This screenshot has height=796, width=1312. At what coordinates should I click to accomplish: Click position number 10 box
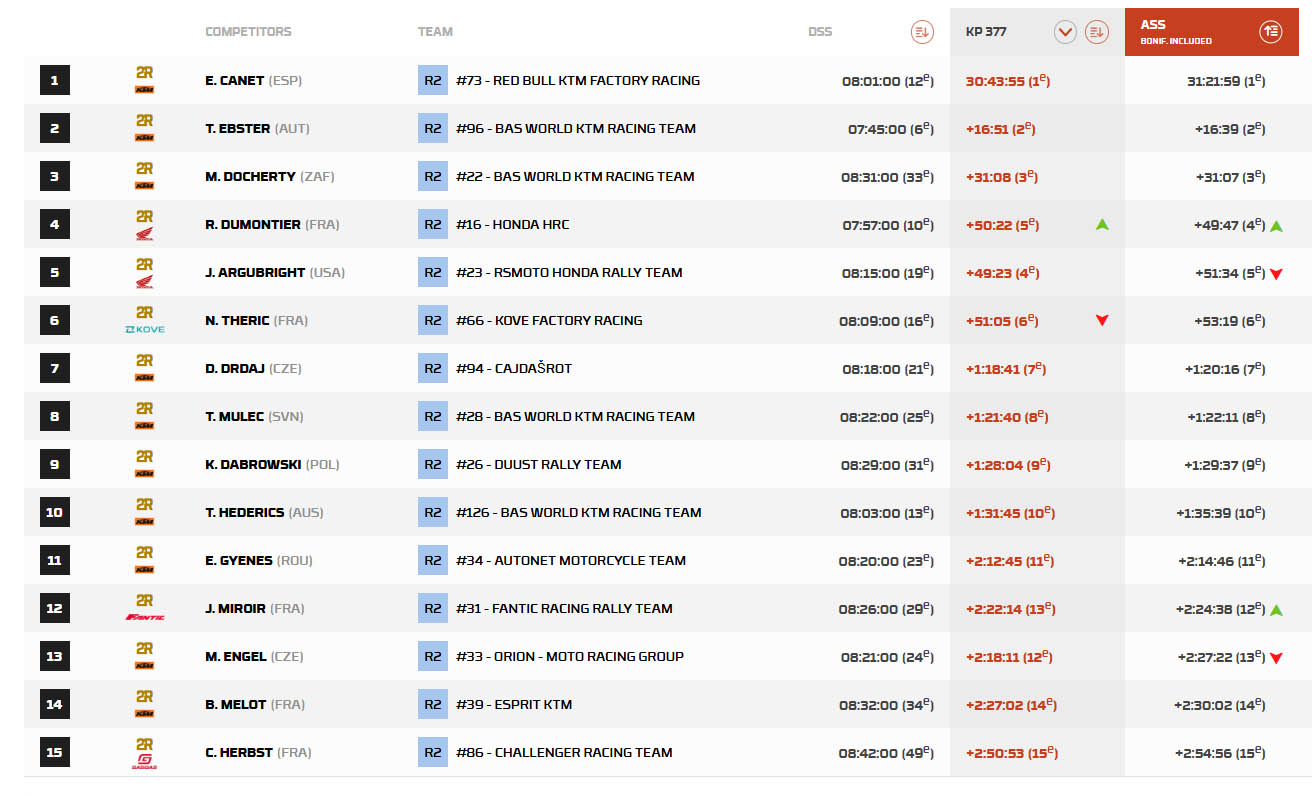tap(54, 512)
